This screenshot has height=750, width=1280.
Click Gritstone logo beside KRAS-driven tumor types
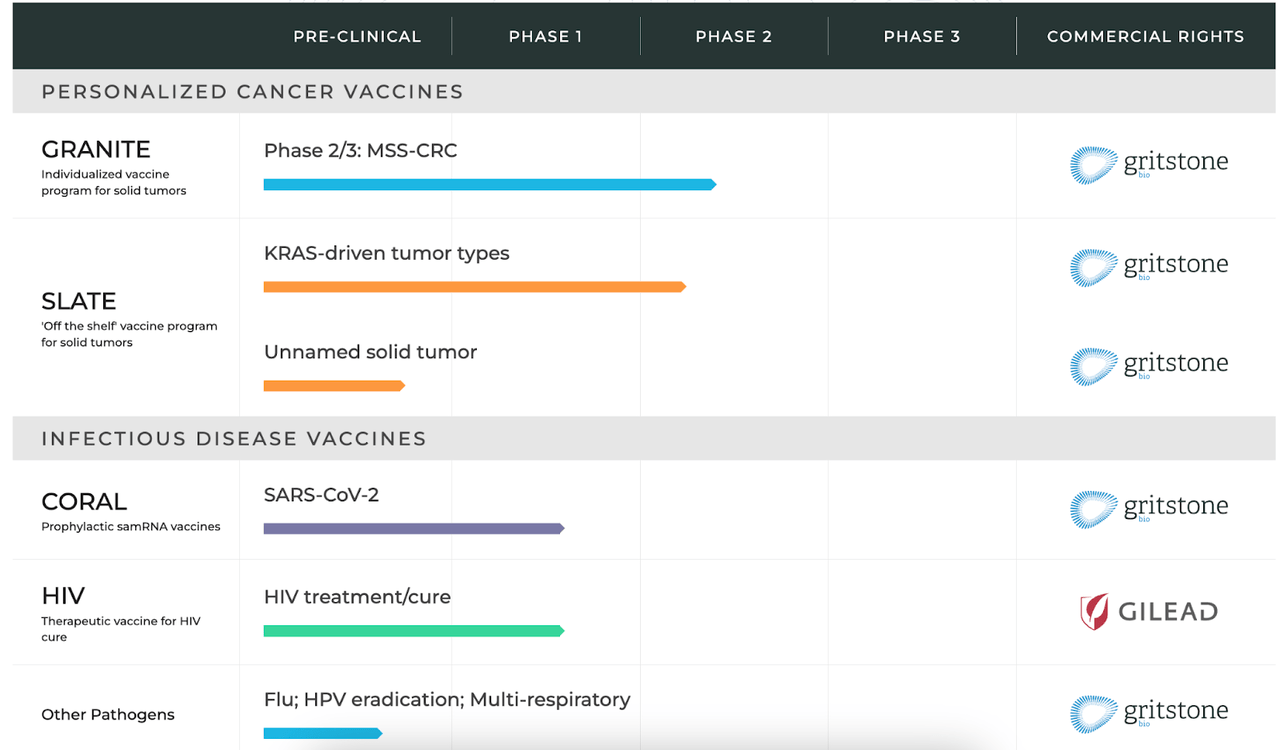tap(1149, 267)
